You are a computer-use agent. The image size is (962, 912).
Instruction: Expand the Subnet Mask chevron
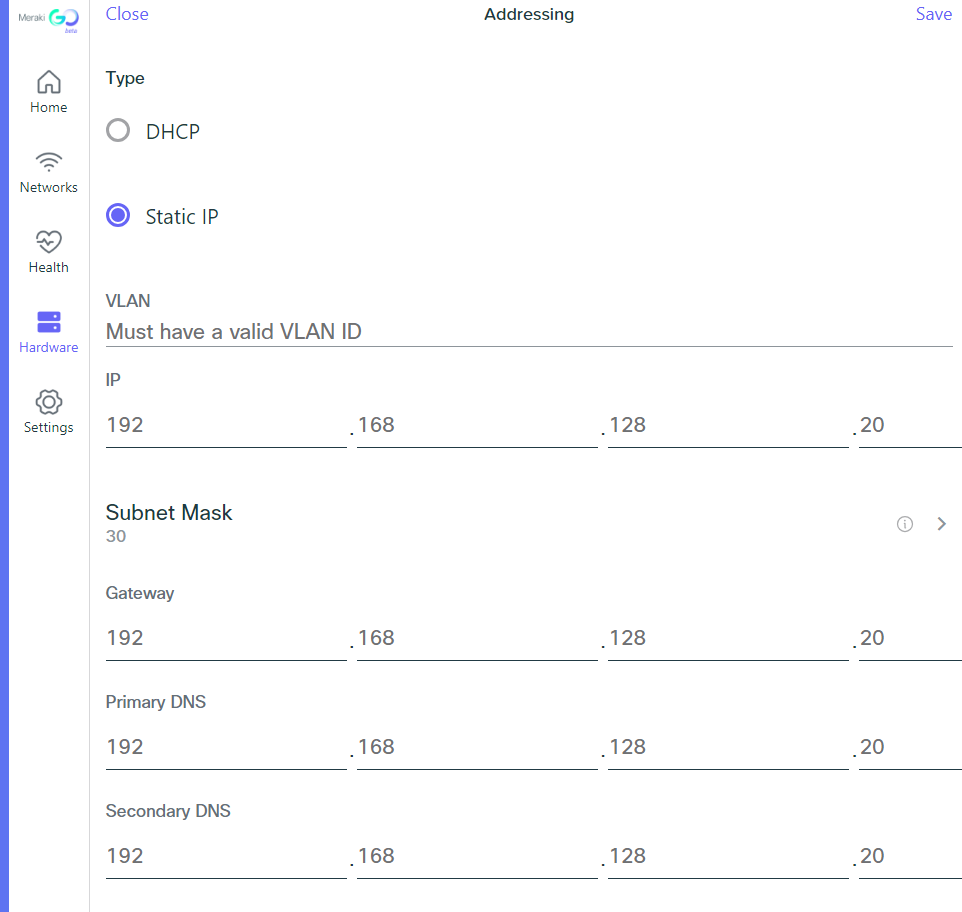[941, 524]
